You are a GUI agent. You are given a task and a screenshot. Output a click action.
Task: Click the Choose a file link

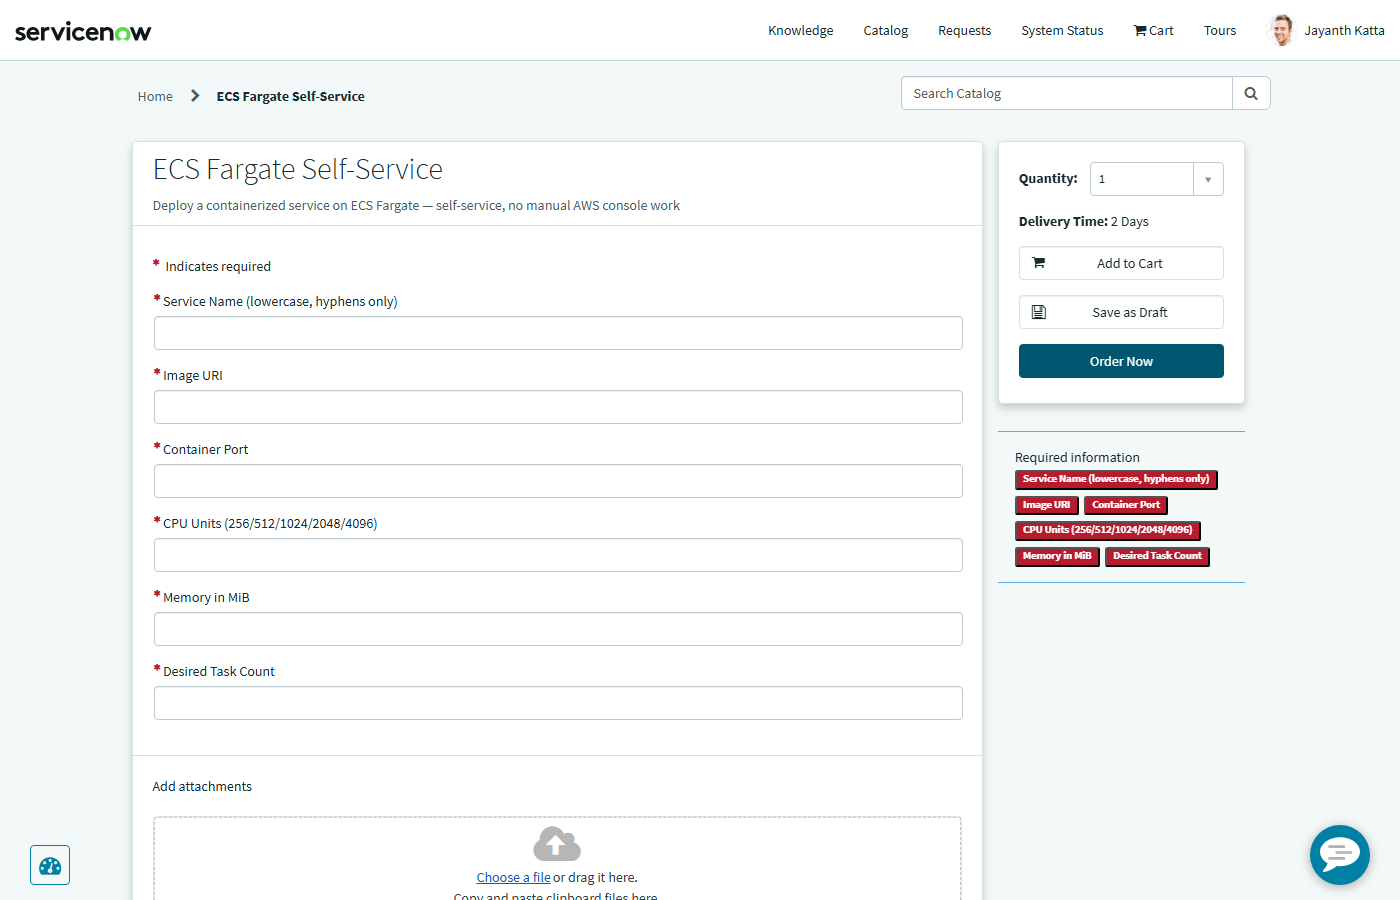[513, 877]
